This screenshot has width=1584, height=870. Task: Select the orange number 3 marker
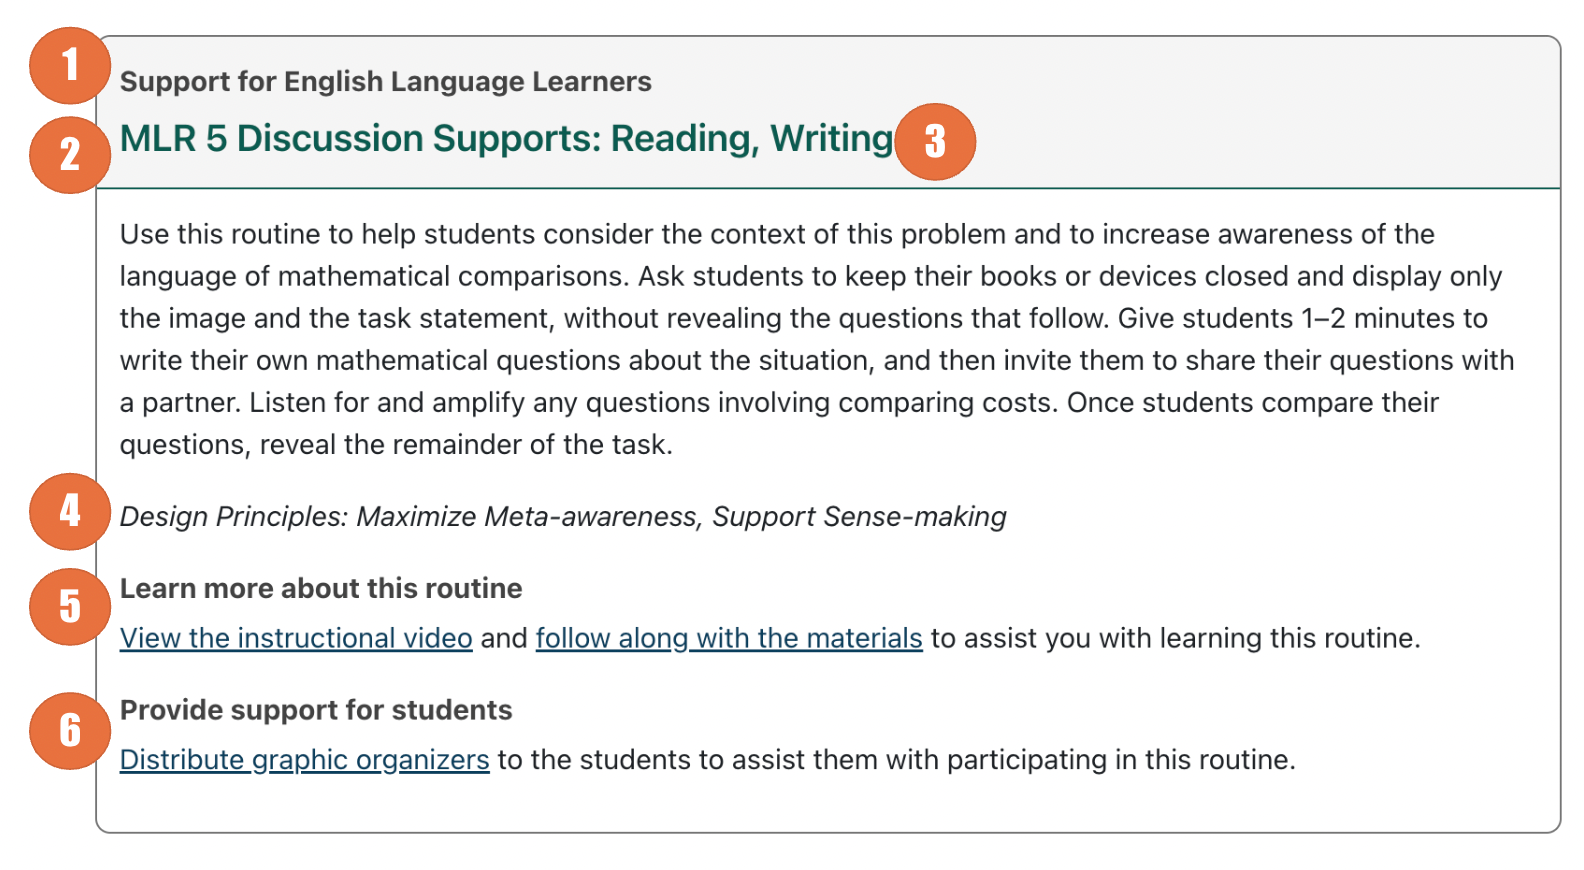pyautogui.click(x=935, y=141)
